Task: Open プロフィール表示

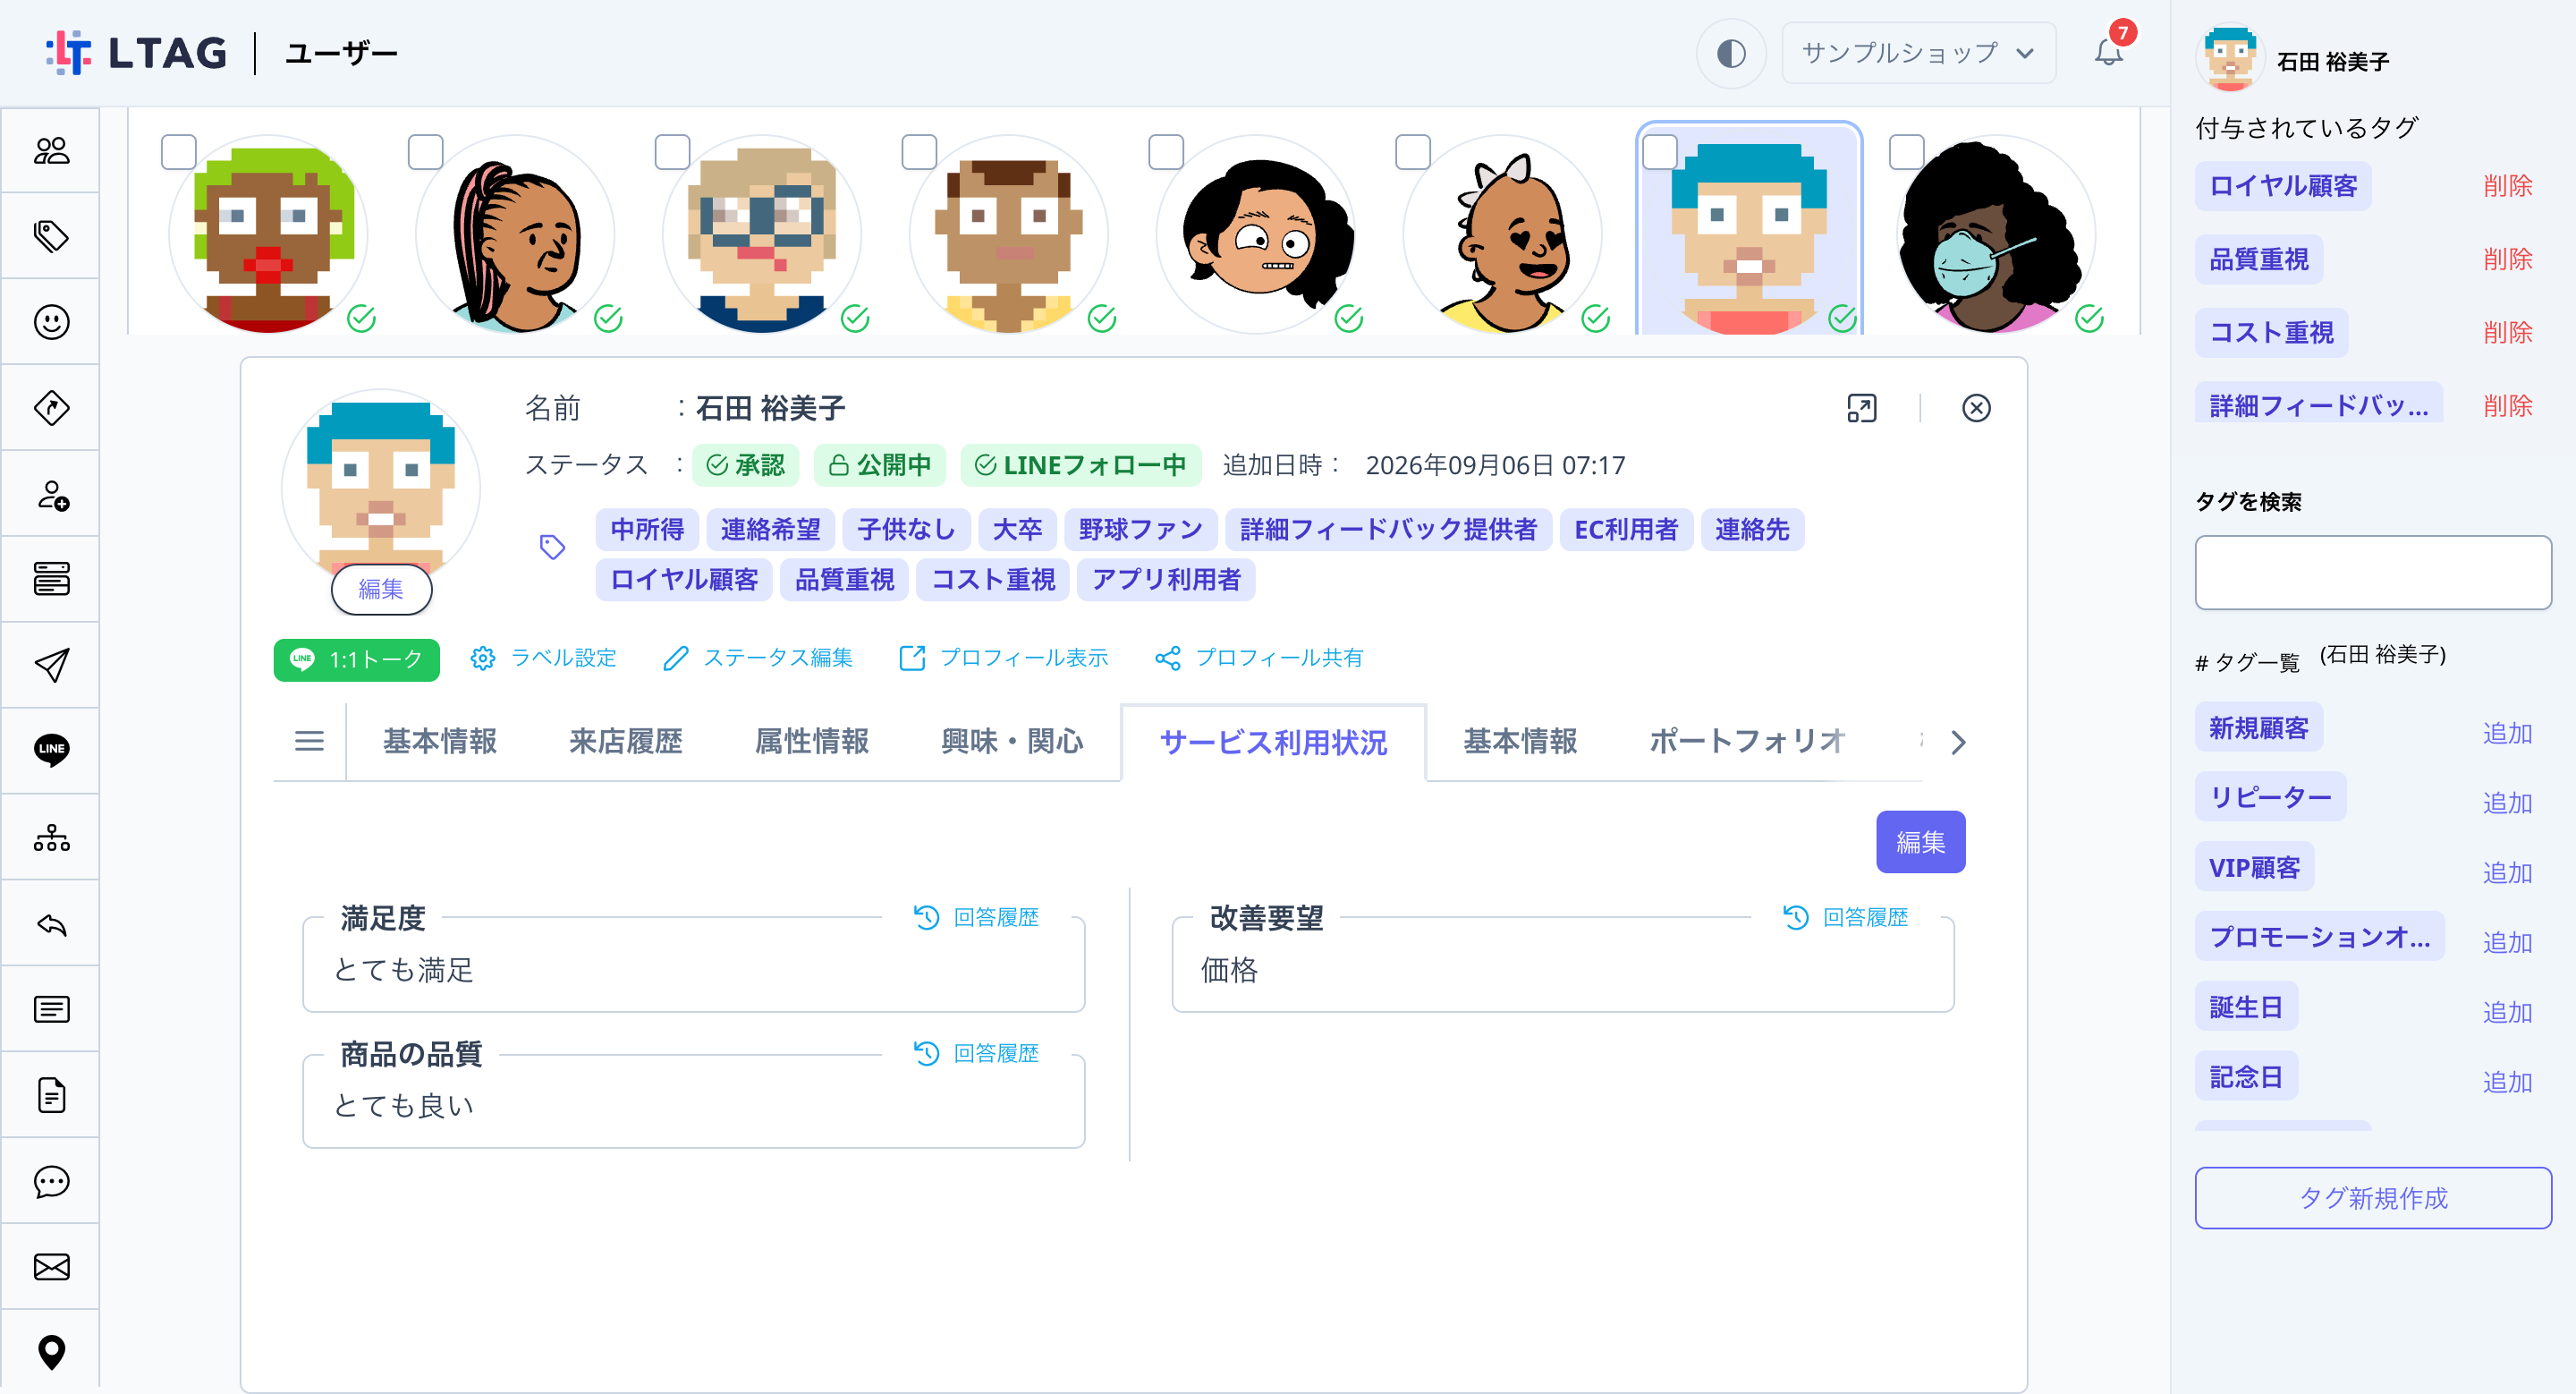Action: pyautogui.click(x=1004, y=658)
